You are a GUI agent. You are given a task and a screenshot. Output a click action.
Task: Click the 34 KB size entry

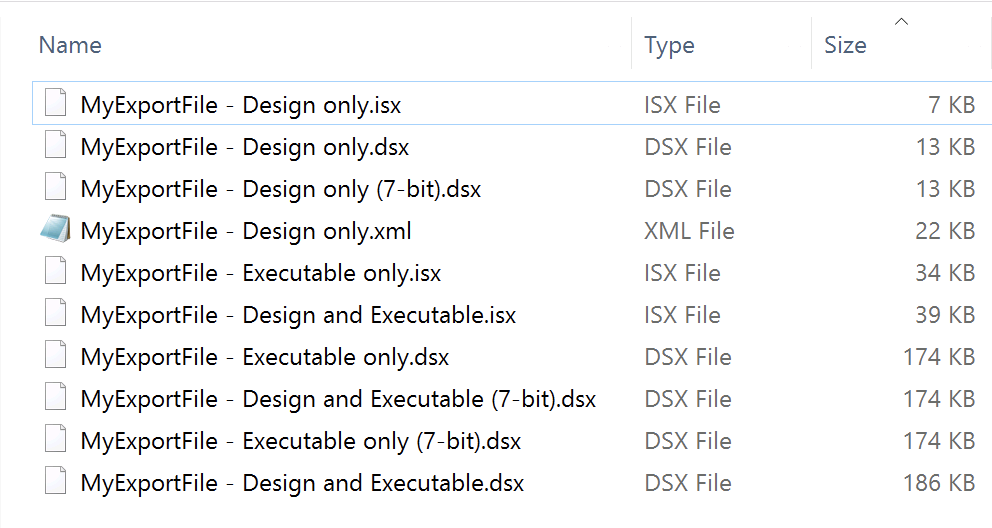point(944,273)
